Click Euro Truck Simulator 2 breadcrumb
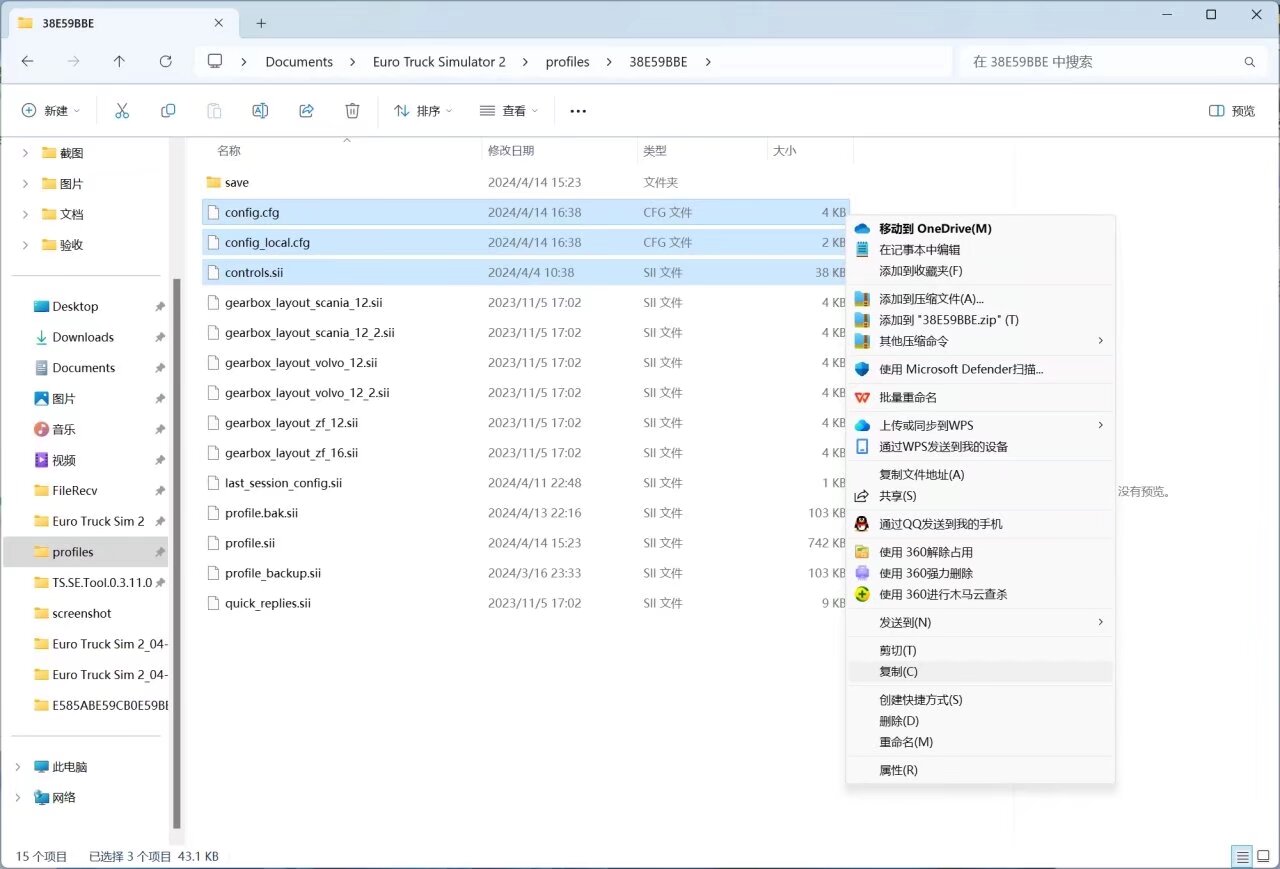The image size is (1280, 869). 439,62
